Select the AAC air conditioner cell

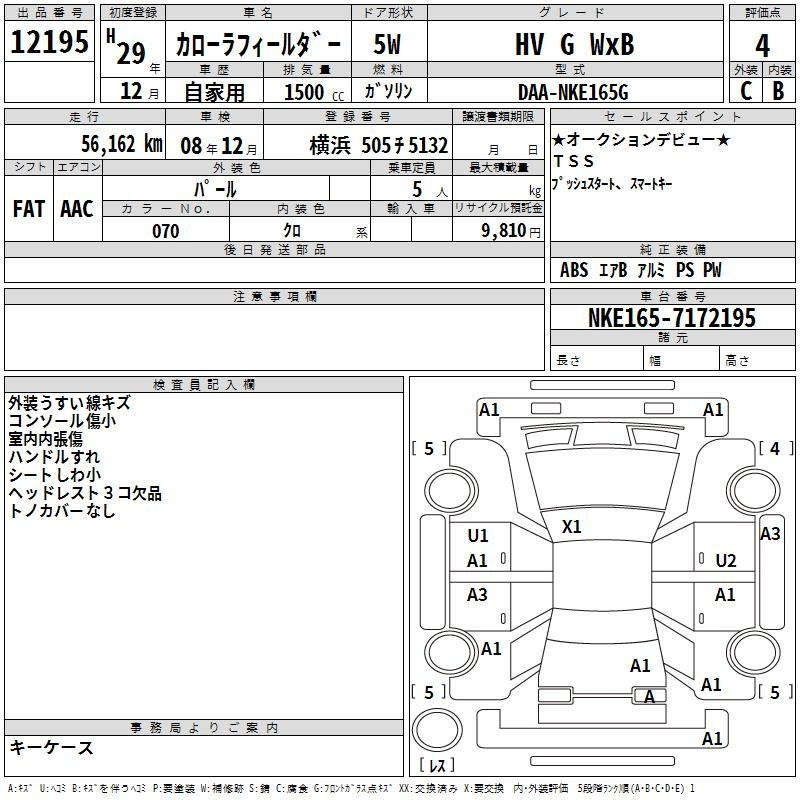pyautogui.click(x=77, y=208)
